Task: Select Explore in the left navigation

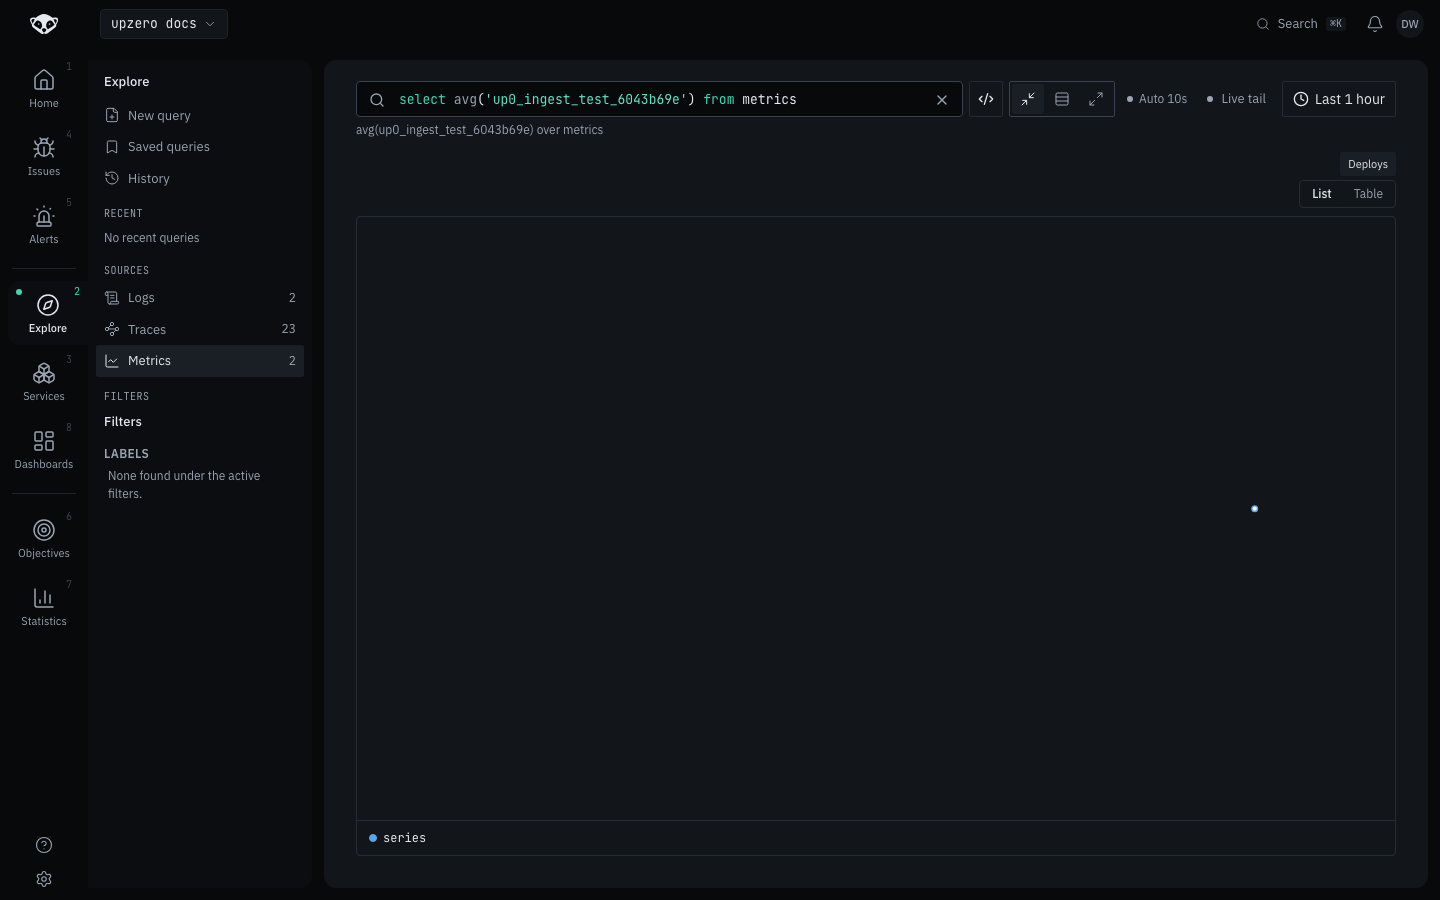Action: [48, 314]
